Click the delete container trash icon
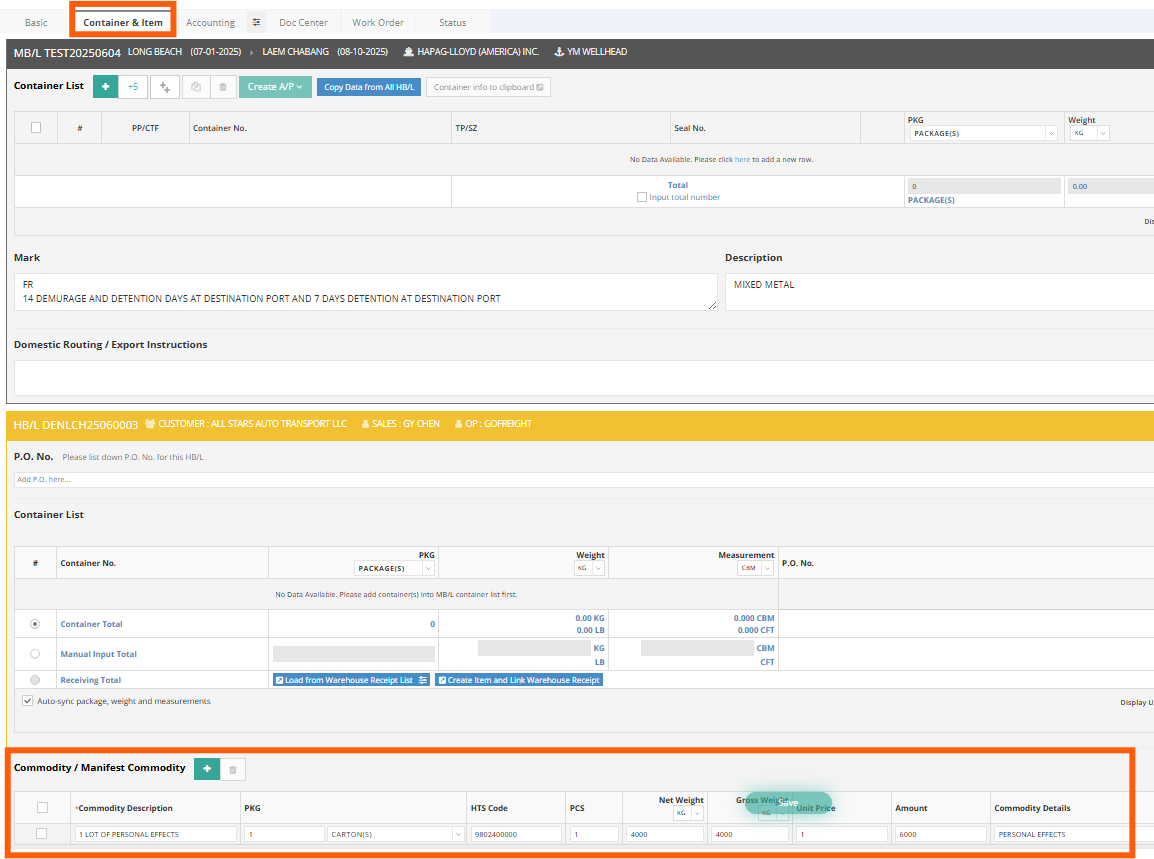 click(222, 87)
